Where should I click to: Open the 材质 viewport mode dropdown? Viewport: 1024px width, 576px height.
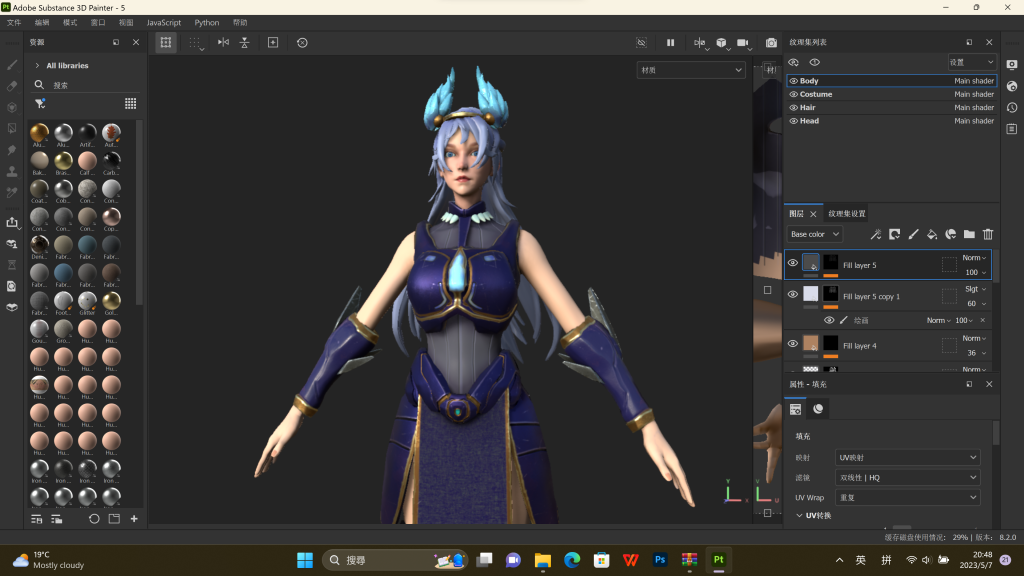pyautogui.click(x=691, y=70)
